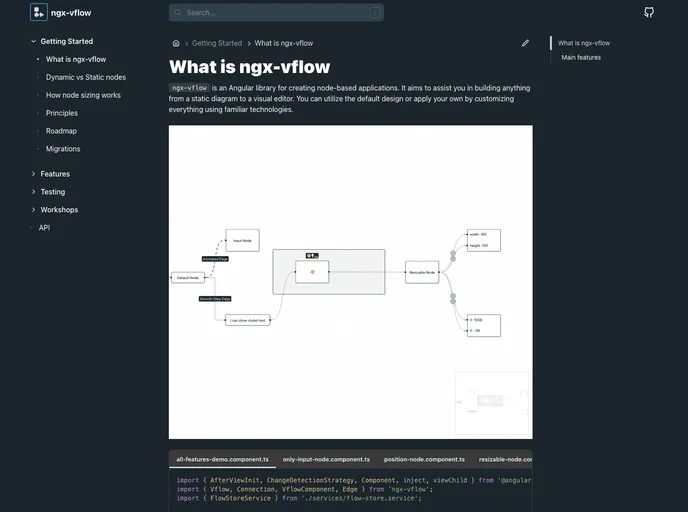
Task: Go to home via breadcrumb house icon
Action: tap(176, 43)
